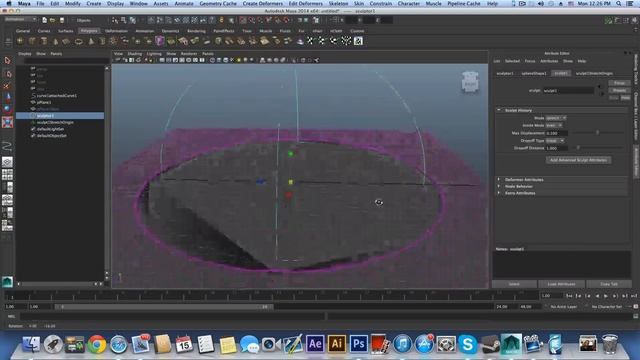Image resolution: width=640 pixels, height=360 pixels.
Task: Click the polygon cylinder shelf icon
Action: [44, 41]
